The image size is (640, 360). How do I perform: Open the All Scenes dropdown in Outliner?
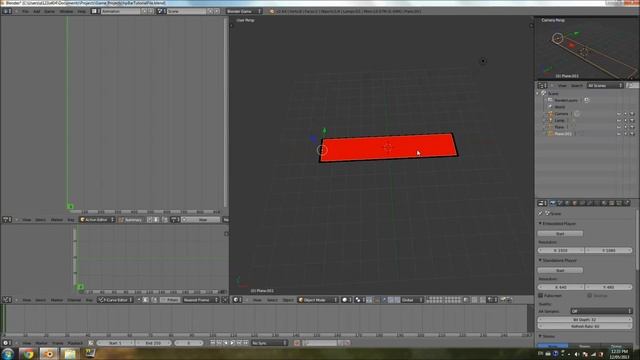click(x=605, y=86)
